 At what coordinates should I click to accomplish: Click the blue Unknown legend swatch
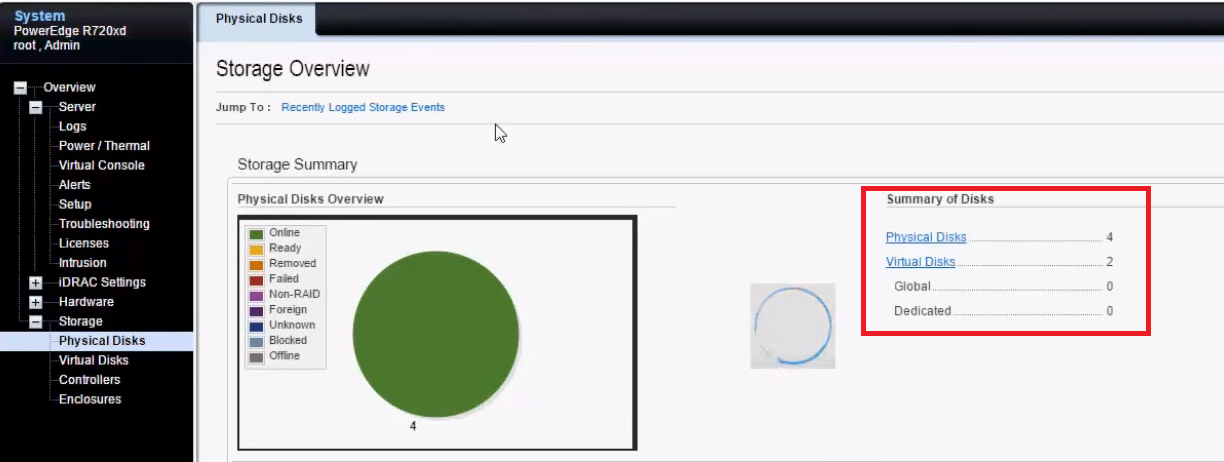(256, 326)
